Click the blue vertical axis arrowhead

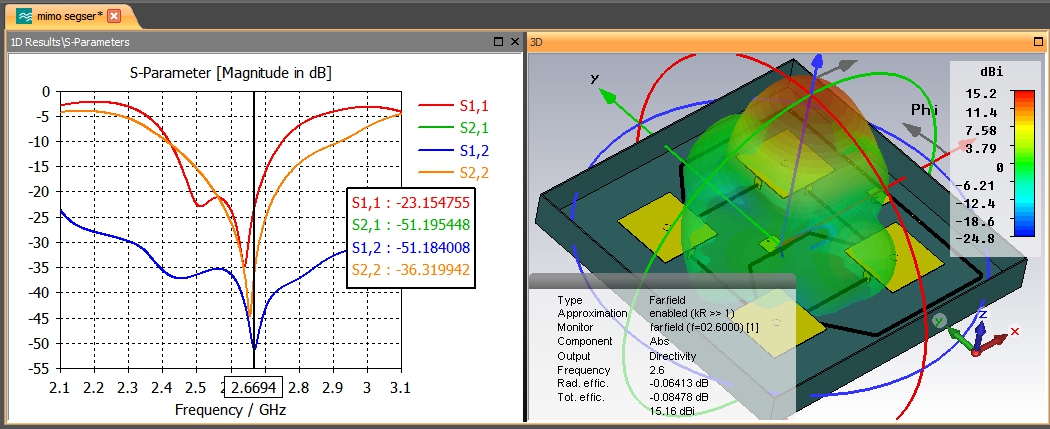click(x=819, y=60)
